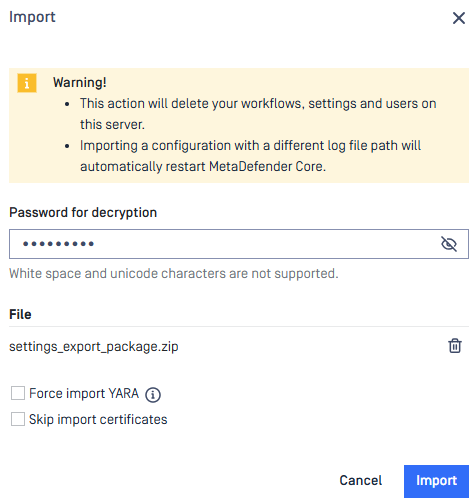Viewport: 471px width, 499px height.
Task: Enable the Force import YARA checkbox
Action: 18,393
